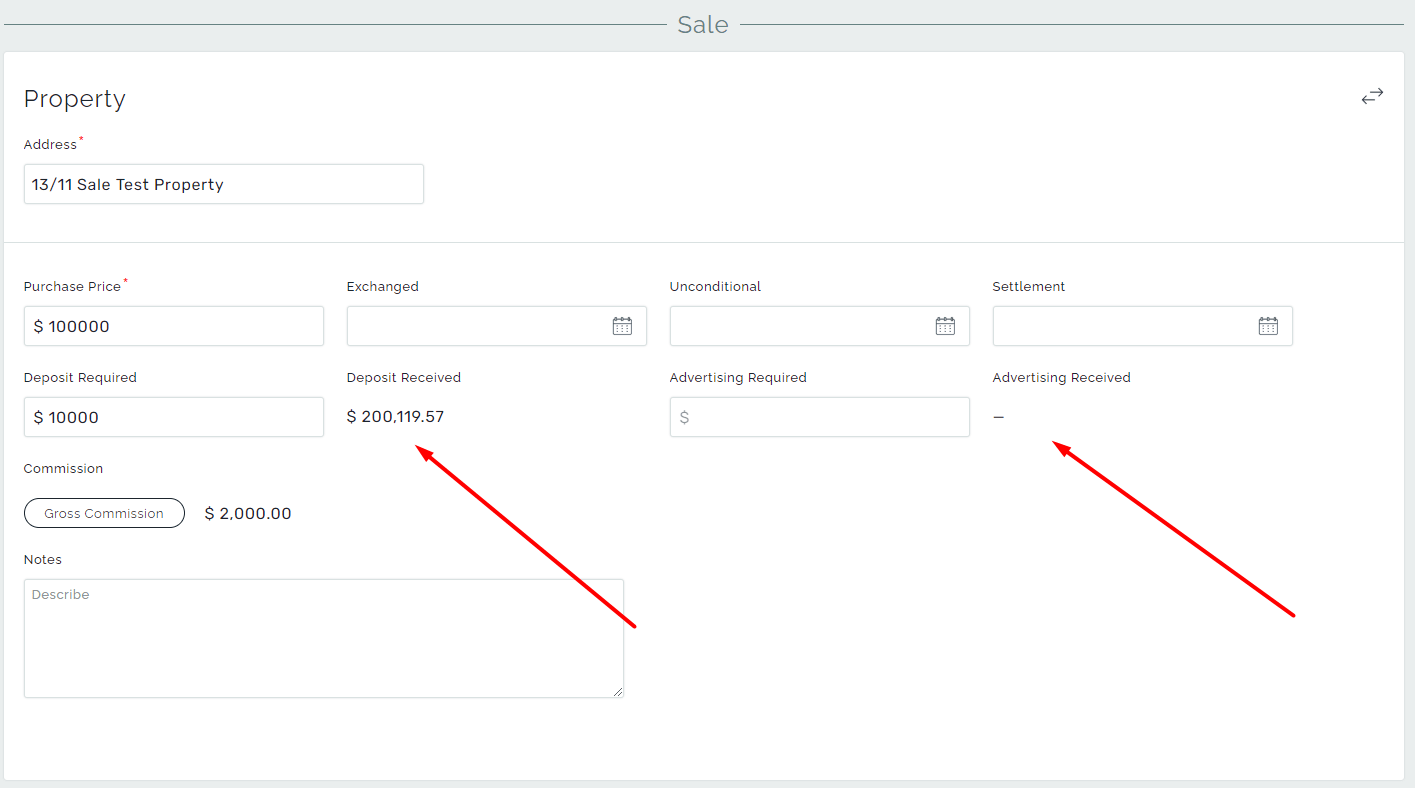Open the Settlement date picker field
This screenshot has width=1415, height=788.
(x=1120, y=325)
